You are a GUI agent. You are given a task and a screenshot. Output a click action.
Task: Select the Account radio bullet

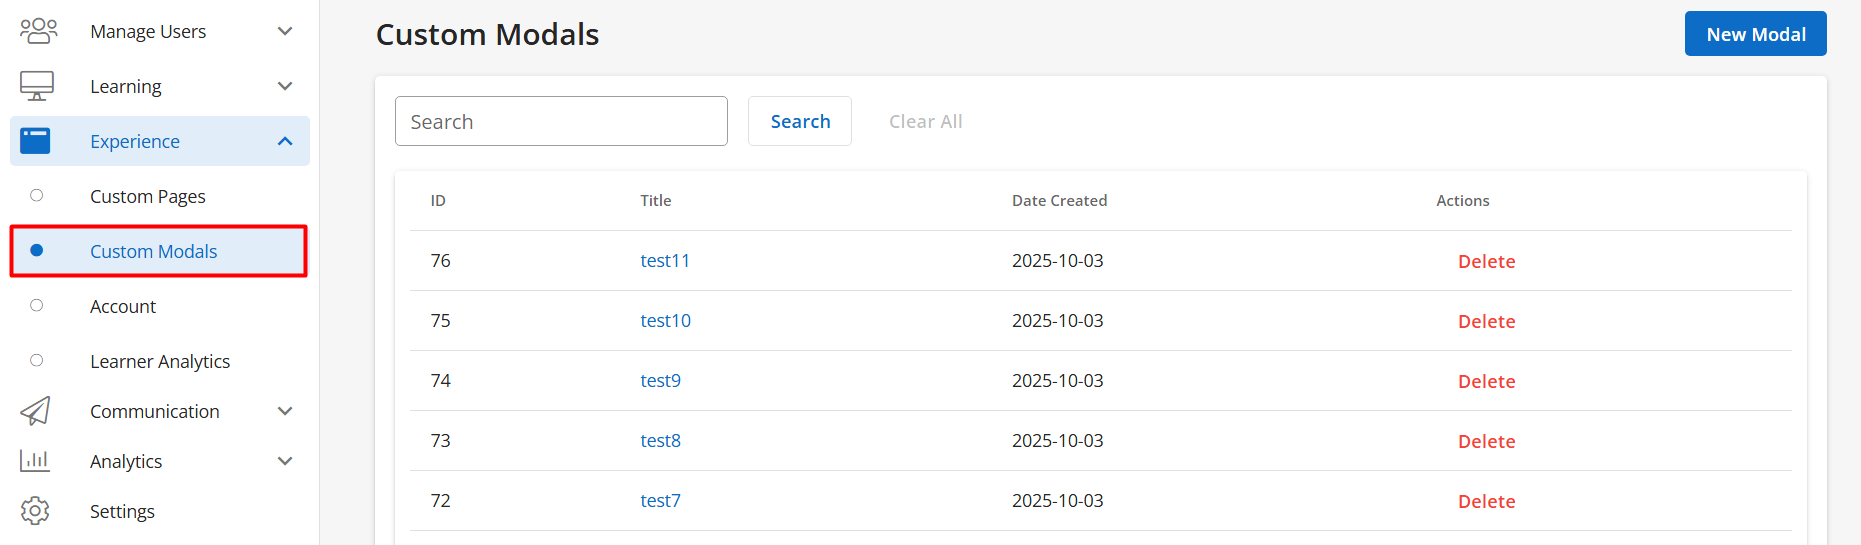(x=37, y=306)
